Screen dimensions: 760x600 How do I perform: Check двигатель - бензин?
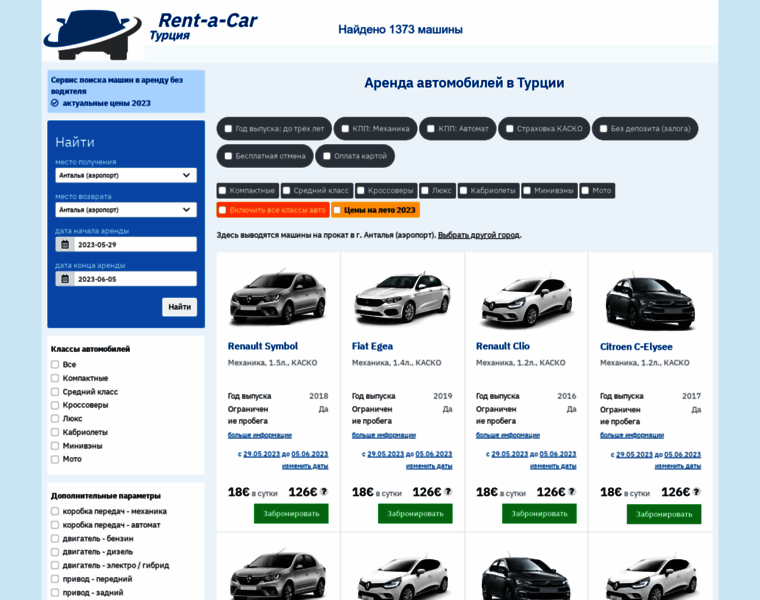click(x=55, y=538)
